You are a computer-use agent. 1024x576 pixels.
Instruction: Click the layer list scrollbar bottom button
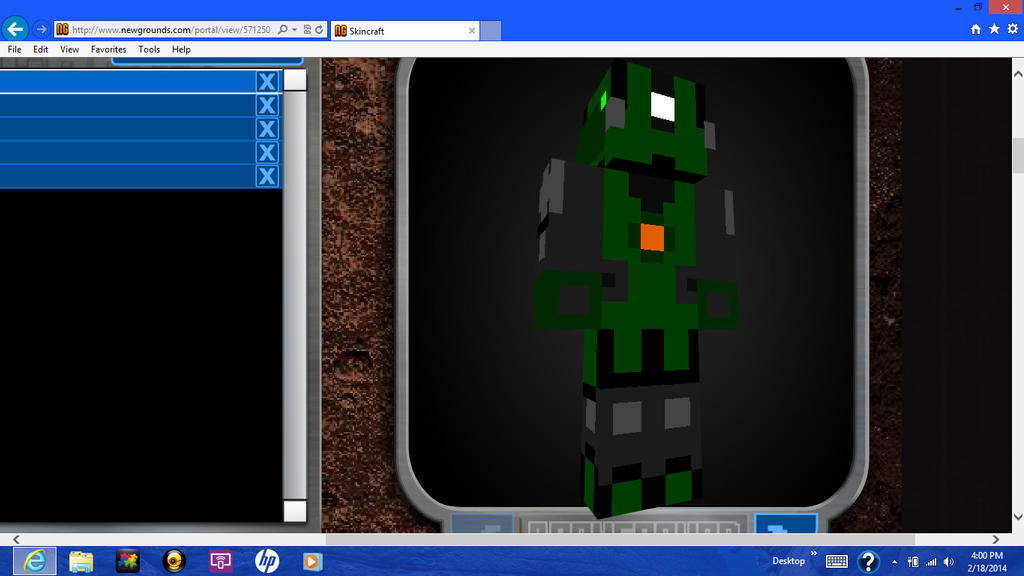pyautogui.click(x=295, y=511)
